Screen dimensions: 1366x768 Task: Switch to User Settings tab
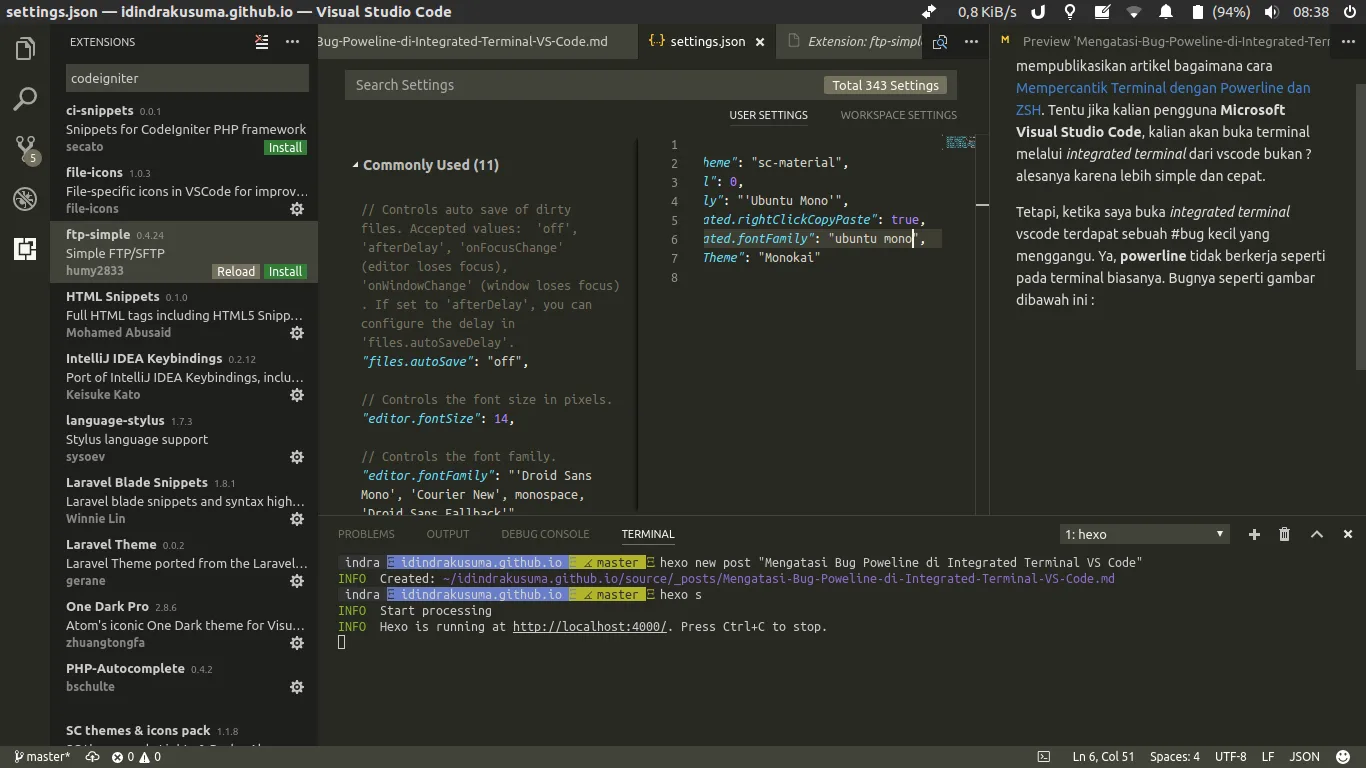click(x=768, y=115)
